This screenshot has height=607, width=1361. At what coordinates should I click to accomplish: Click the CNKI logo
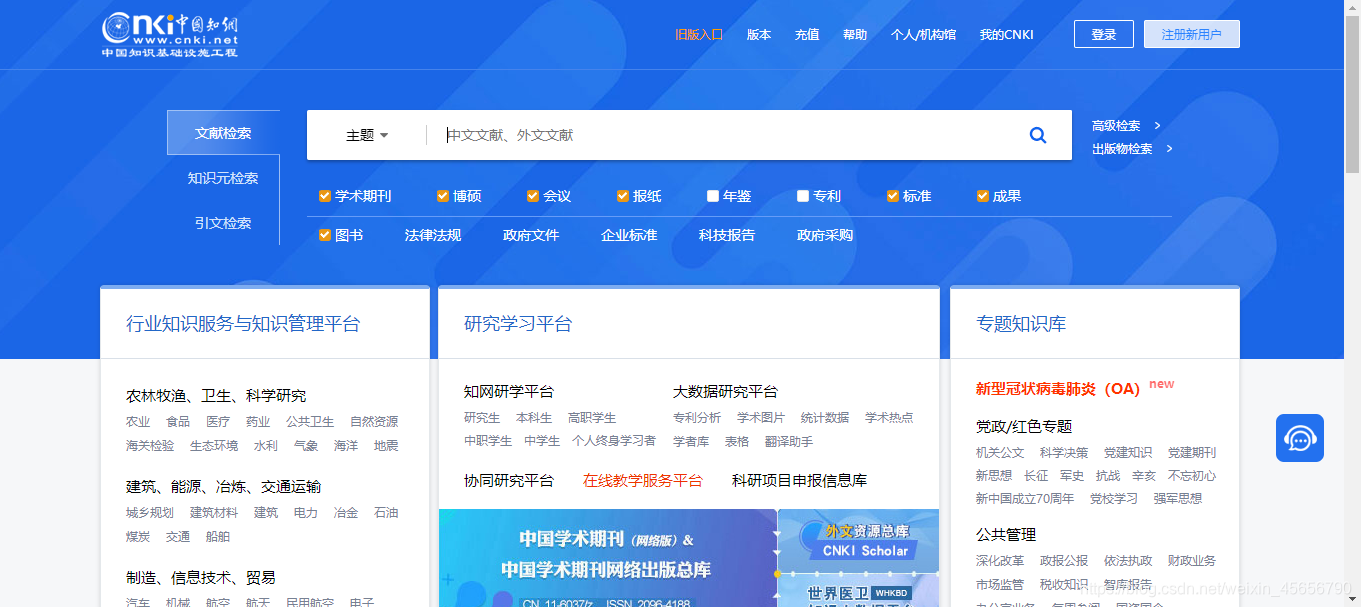[170, 35]
